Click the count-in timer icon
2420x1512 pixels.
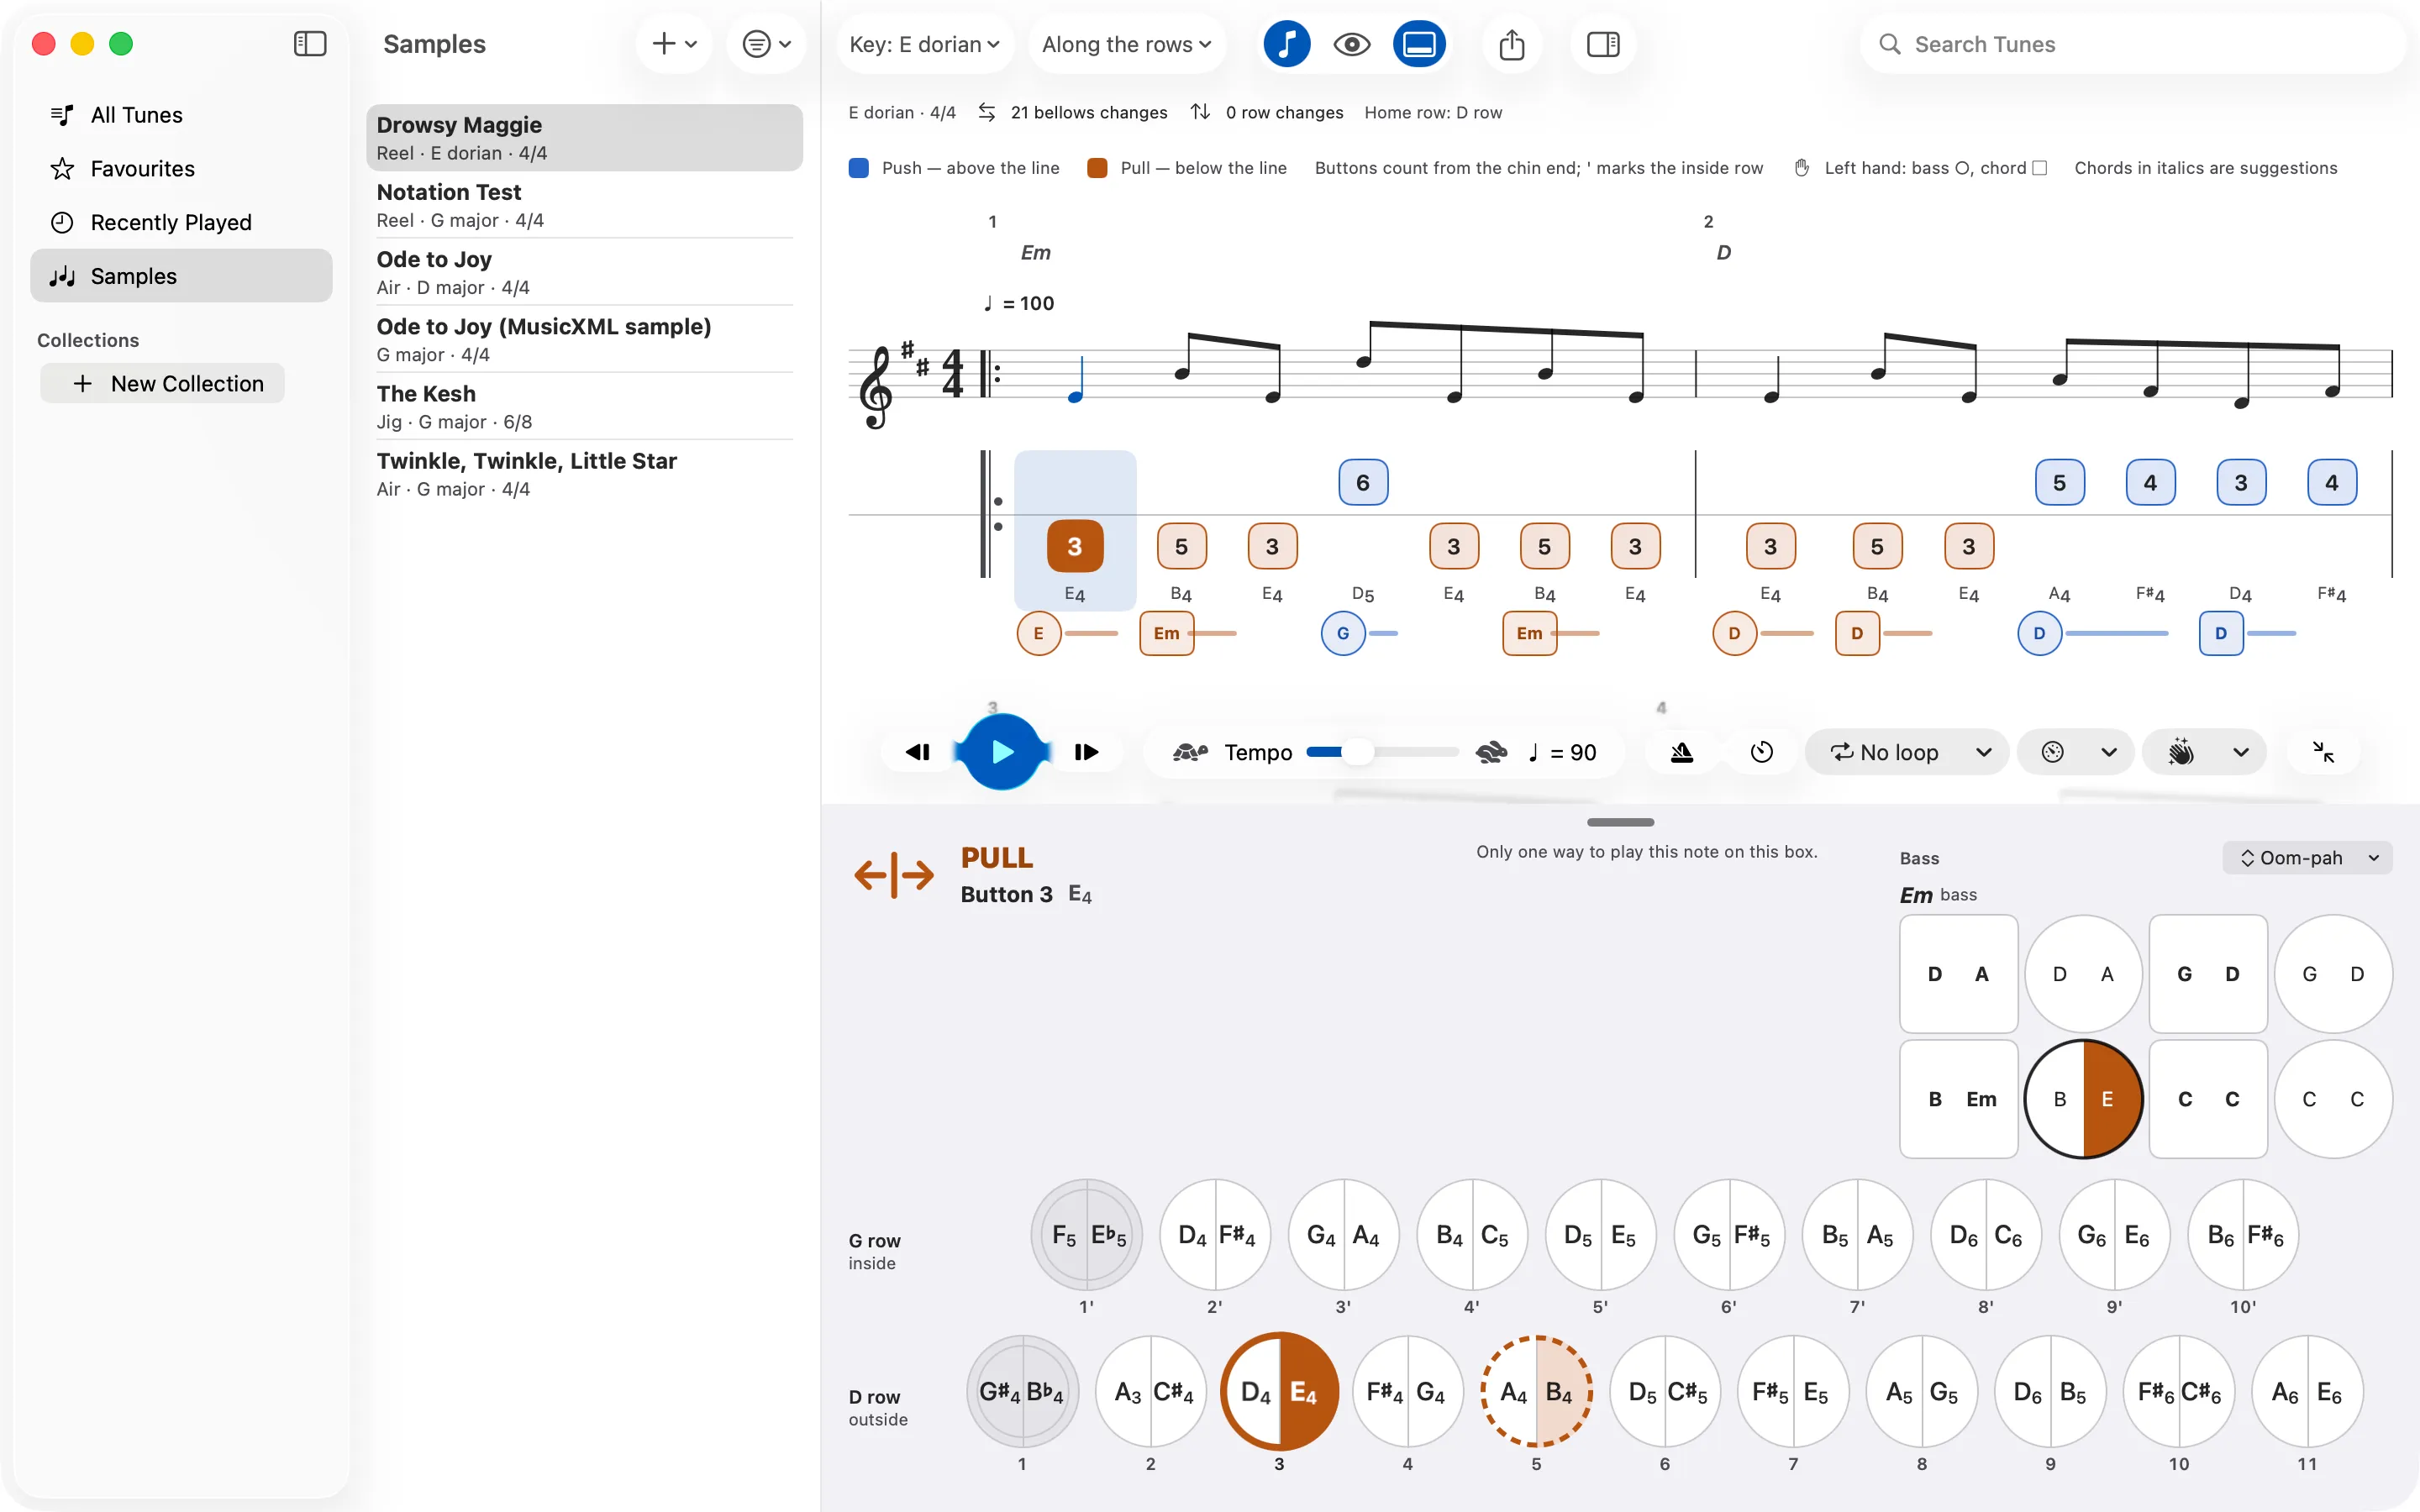point(1762,752)
